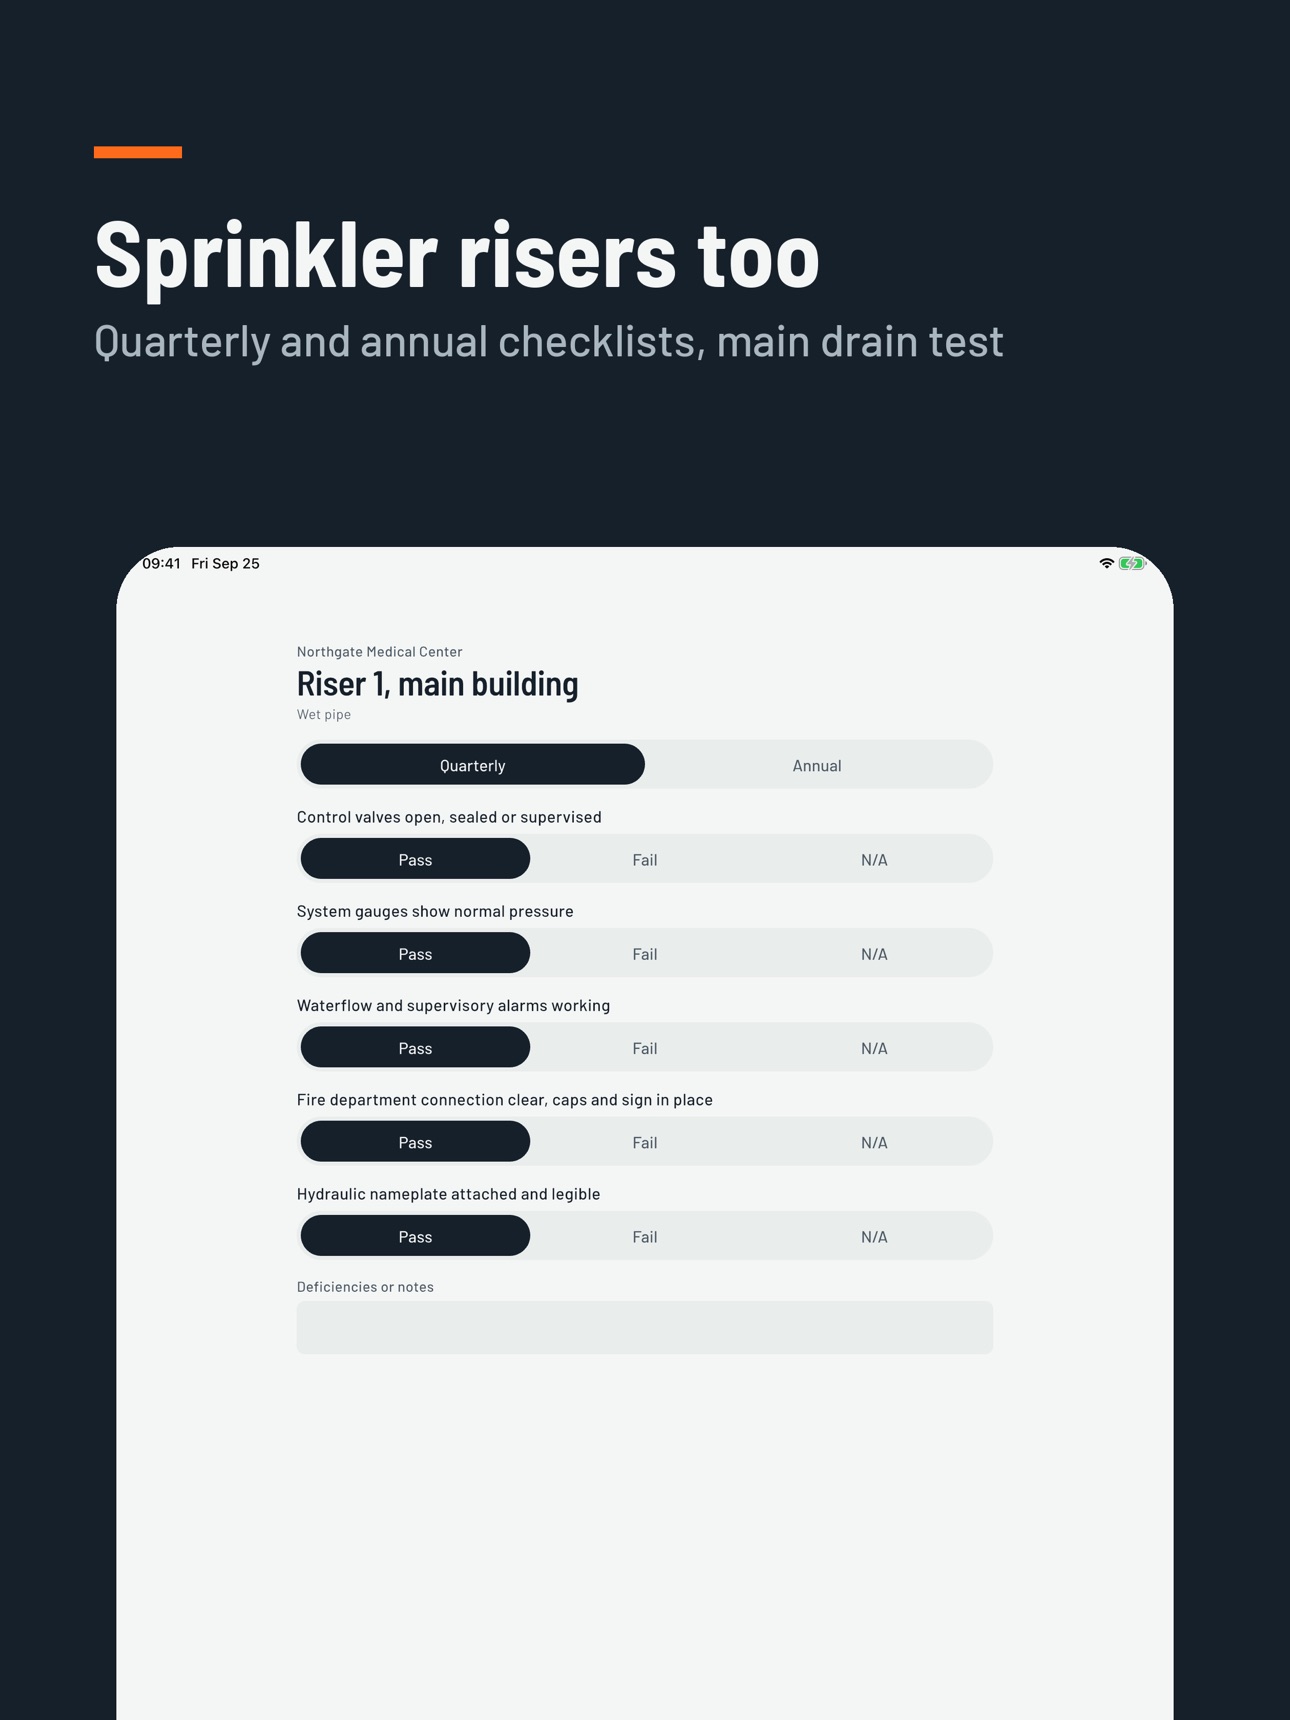Select the Quarterly checklist tab
1290x1720 pixels.
(473, 765)
